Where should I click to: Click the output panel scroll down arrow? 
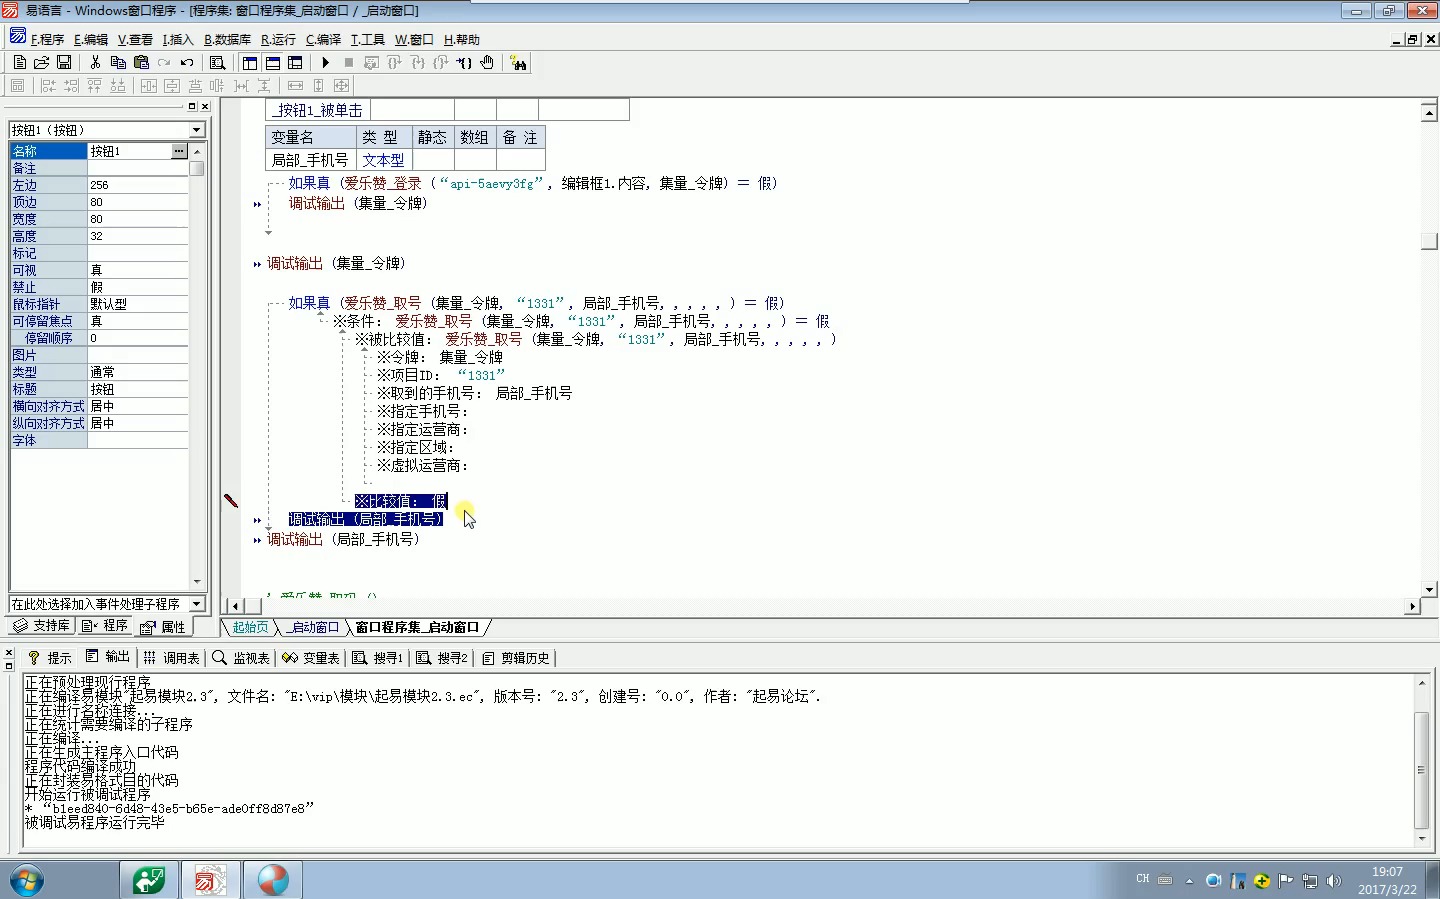point(1421,838)
